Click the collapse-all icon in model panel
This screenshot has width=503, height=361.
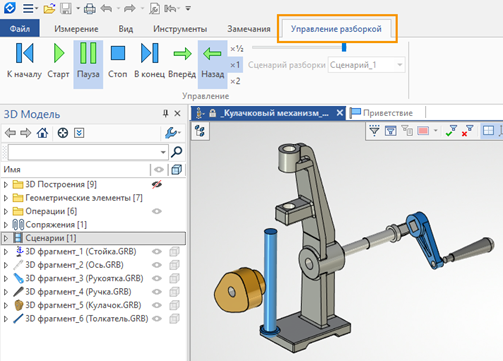[x=79, y=133]
